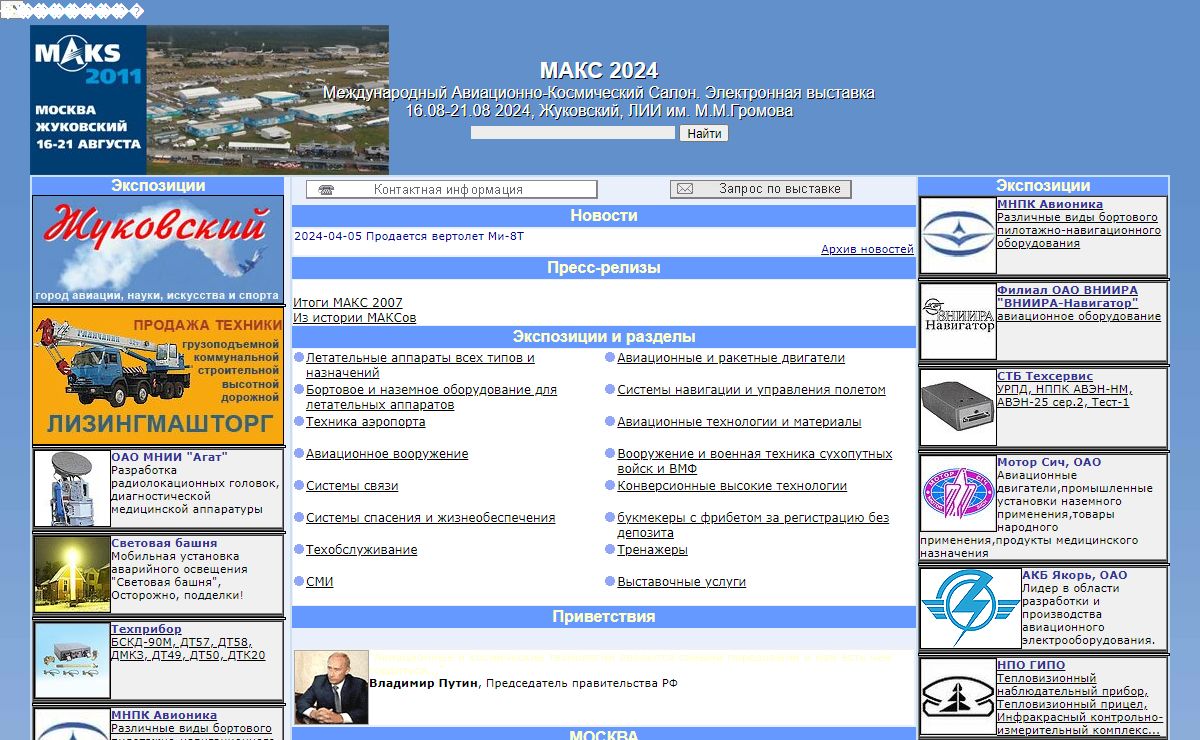
Task: Click the Приветствия section header
Action: click(604, 617)
